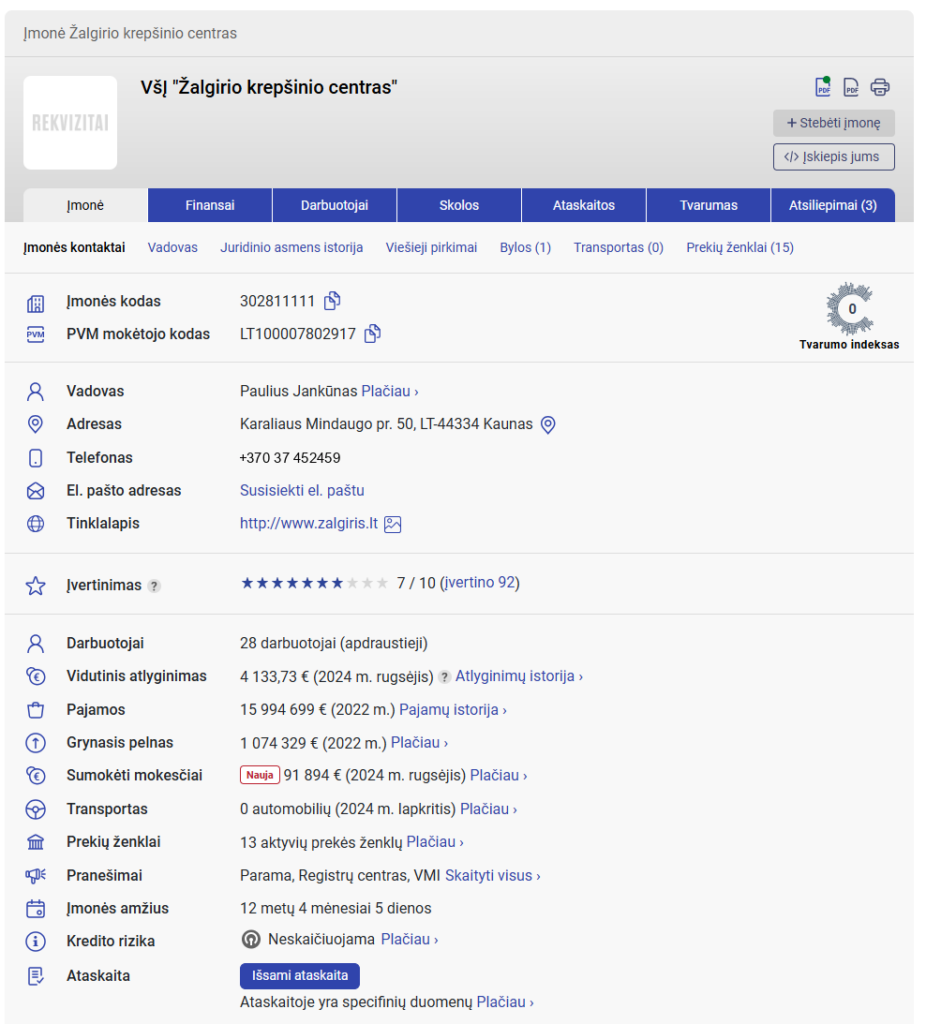Viewport: 926px width, 1024px height.
Task: Click Plačiau after Ataskaitoje yra specifinių duomenų
Action: coord(505,1002)
